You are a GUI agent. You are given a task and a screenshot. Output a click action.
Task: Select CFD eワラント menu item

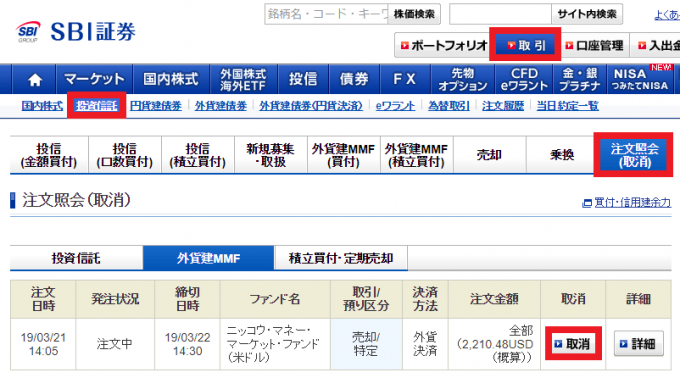[x=524, y=79]
